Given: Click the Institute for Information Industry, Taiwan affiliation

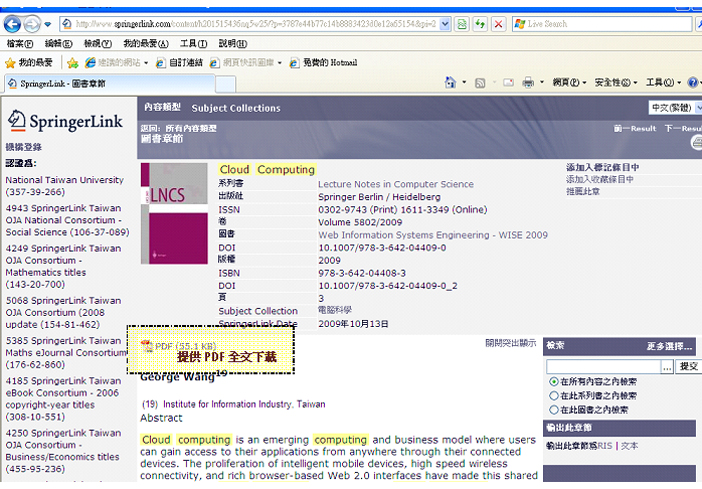Looking at the screenshot, I should point(244,404).
